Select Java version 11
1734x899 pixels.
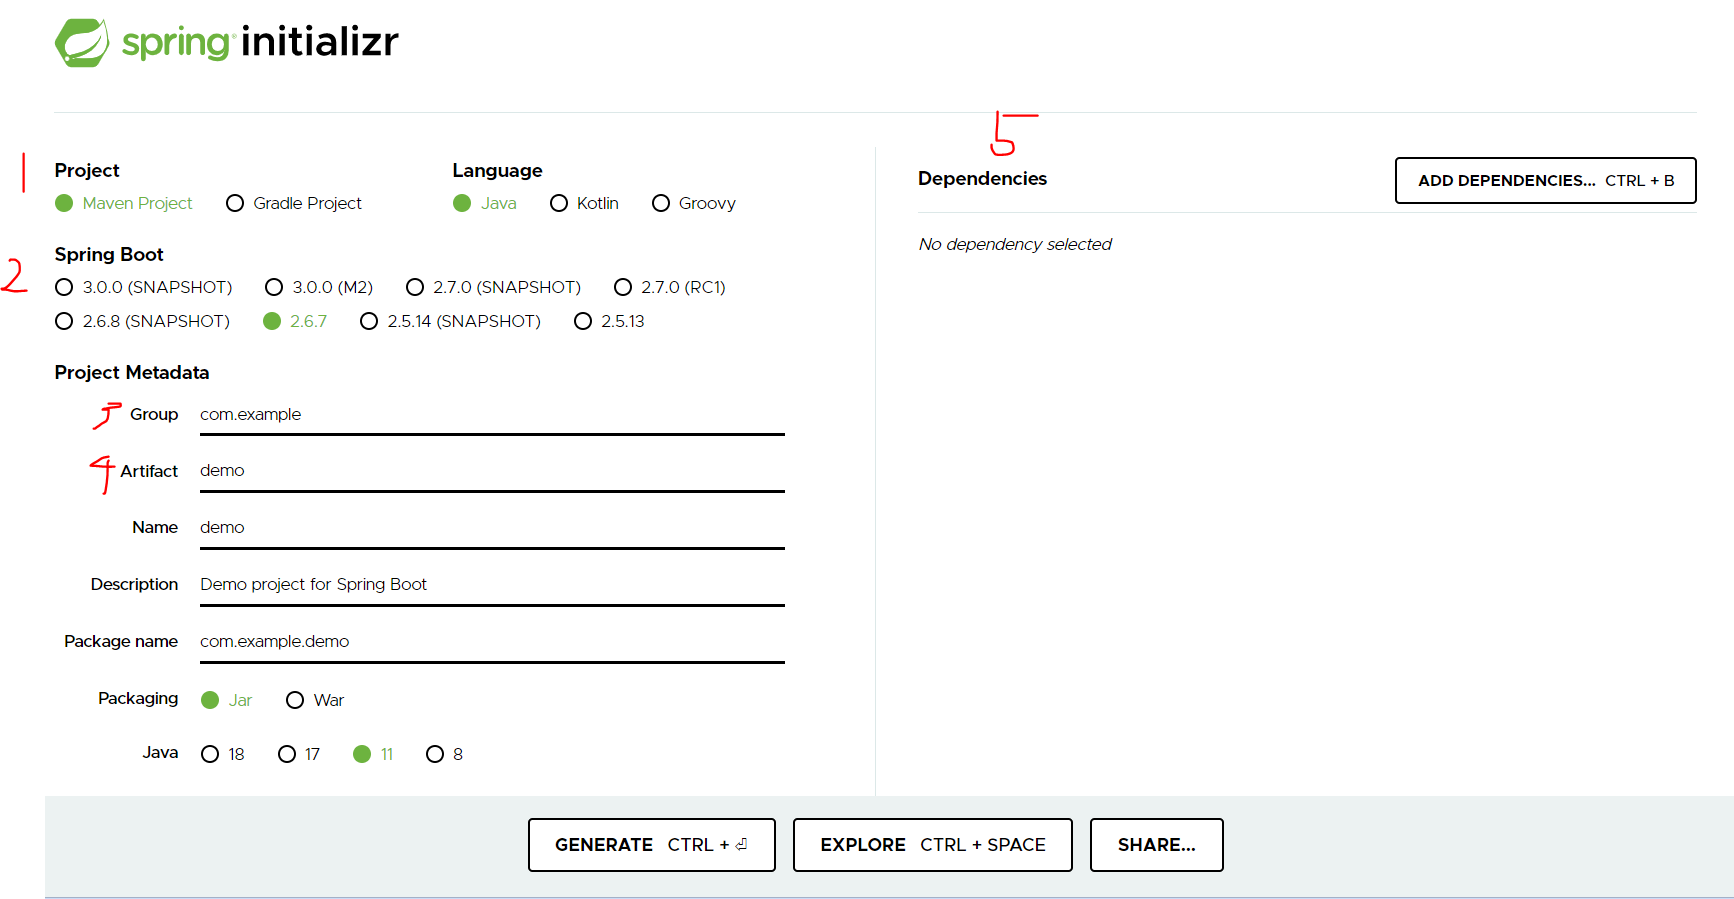[362, 754]
